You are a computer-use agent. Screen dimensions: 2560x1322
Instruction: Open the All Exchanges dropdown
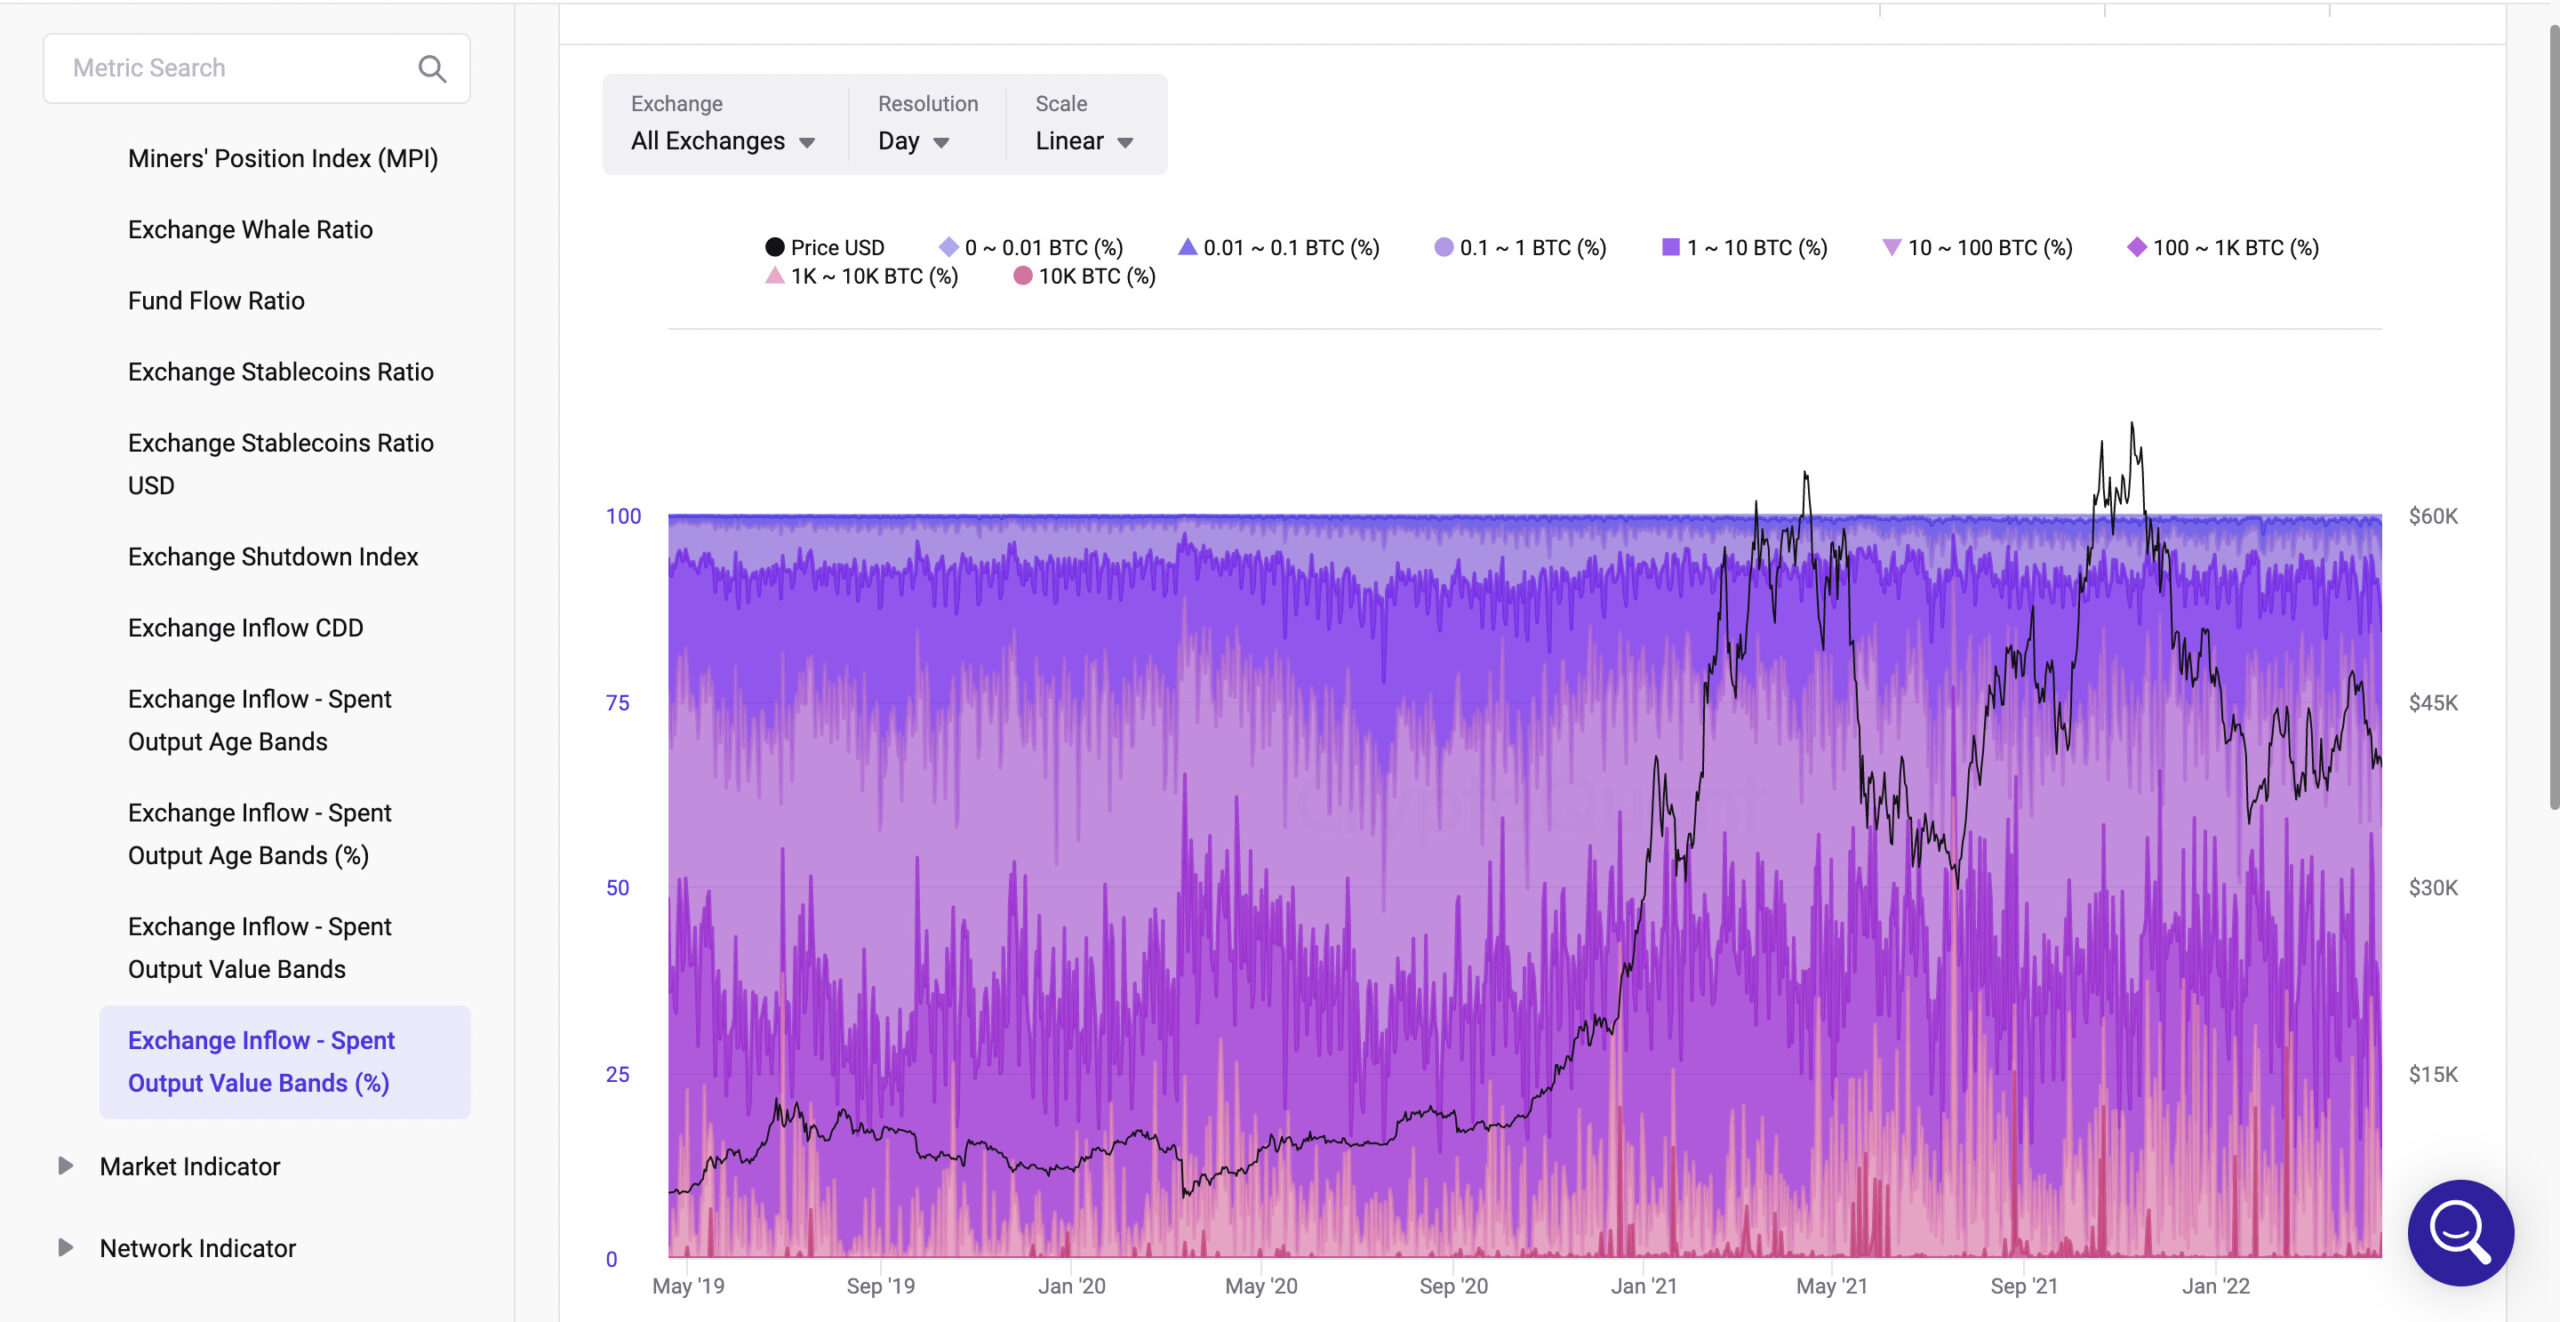coord(723,141)
